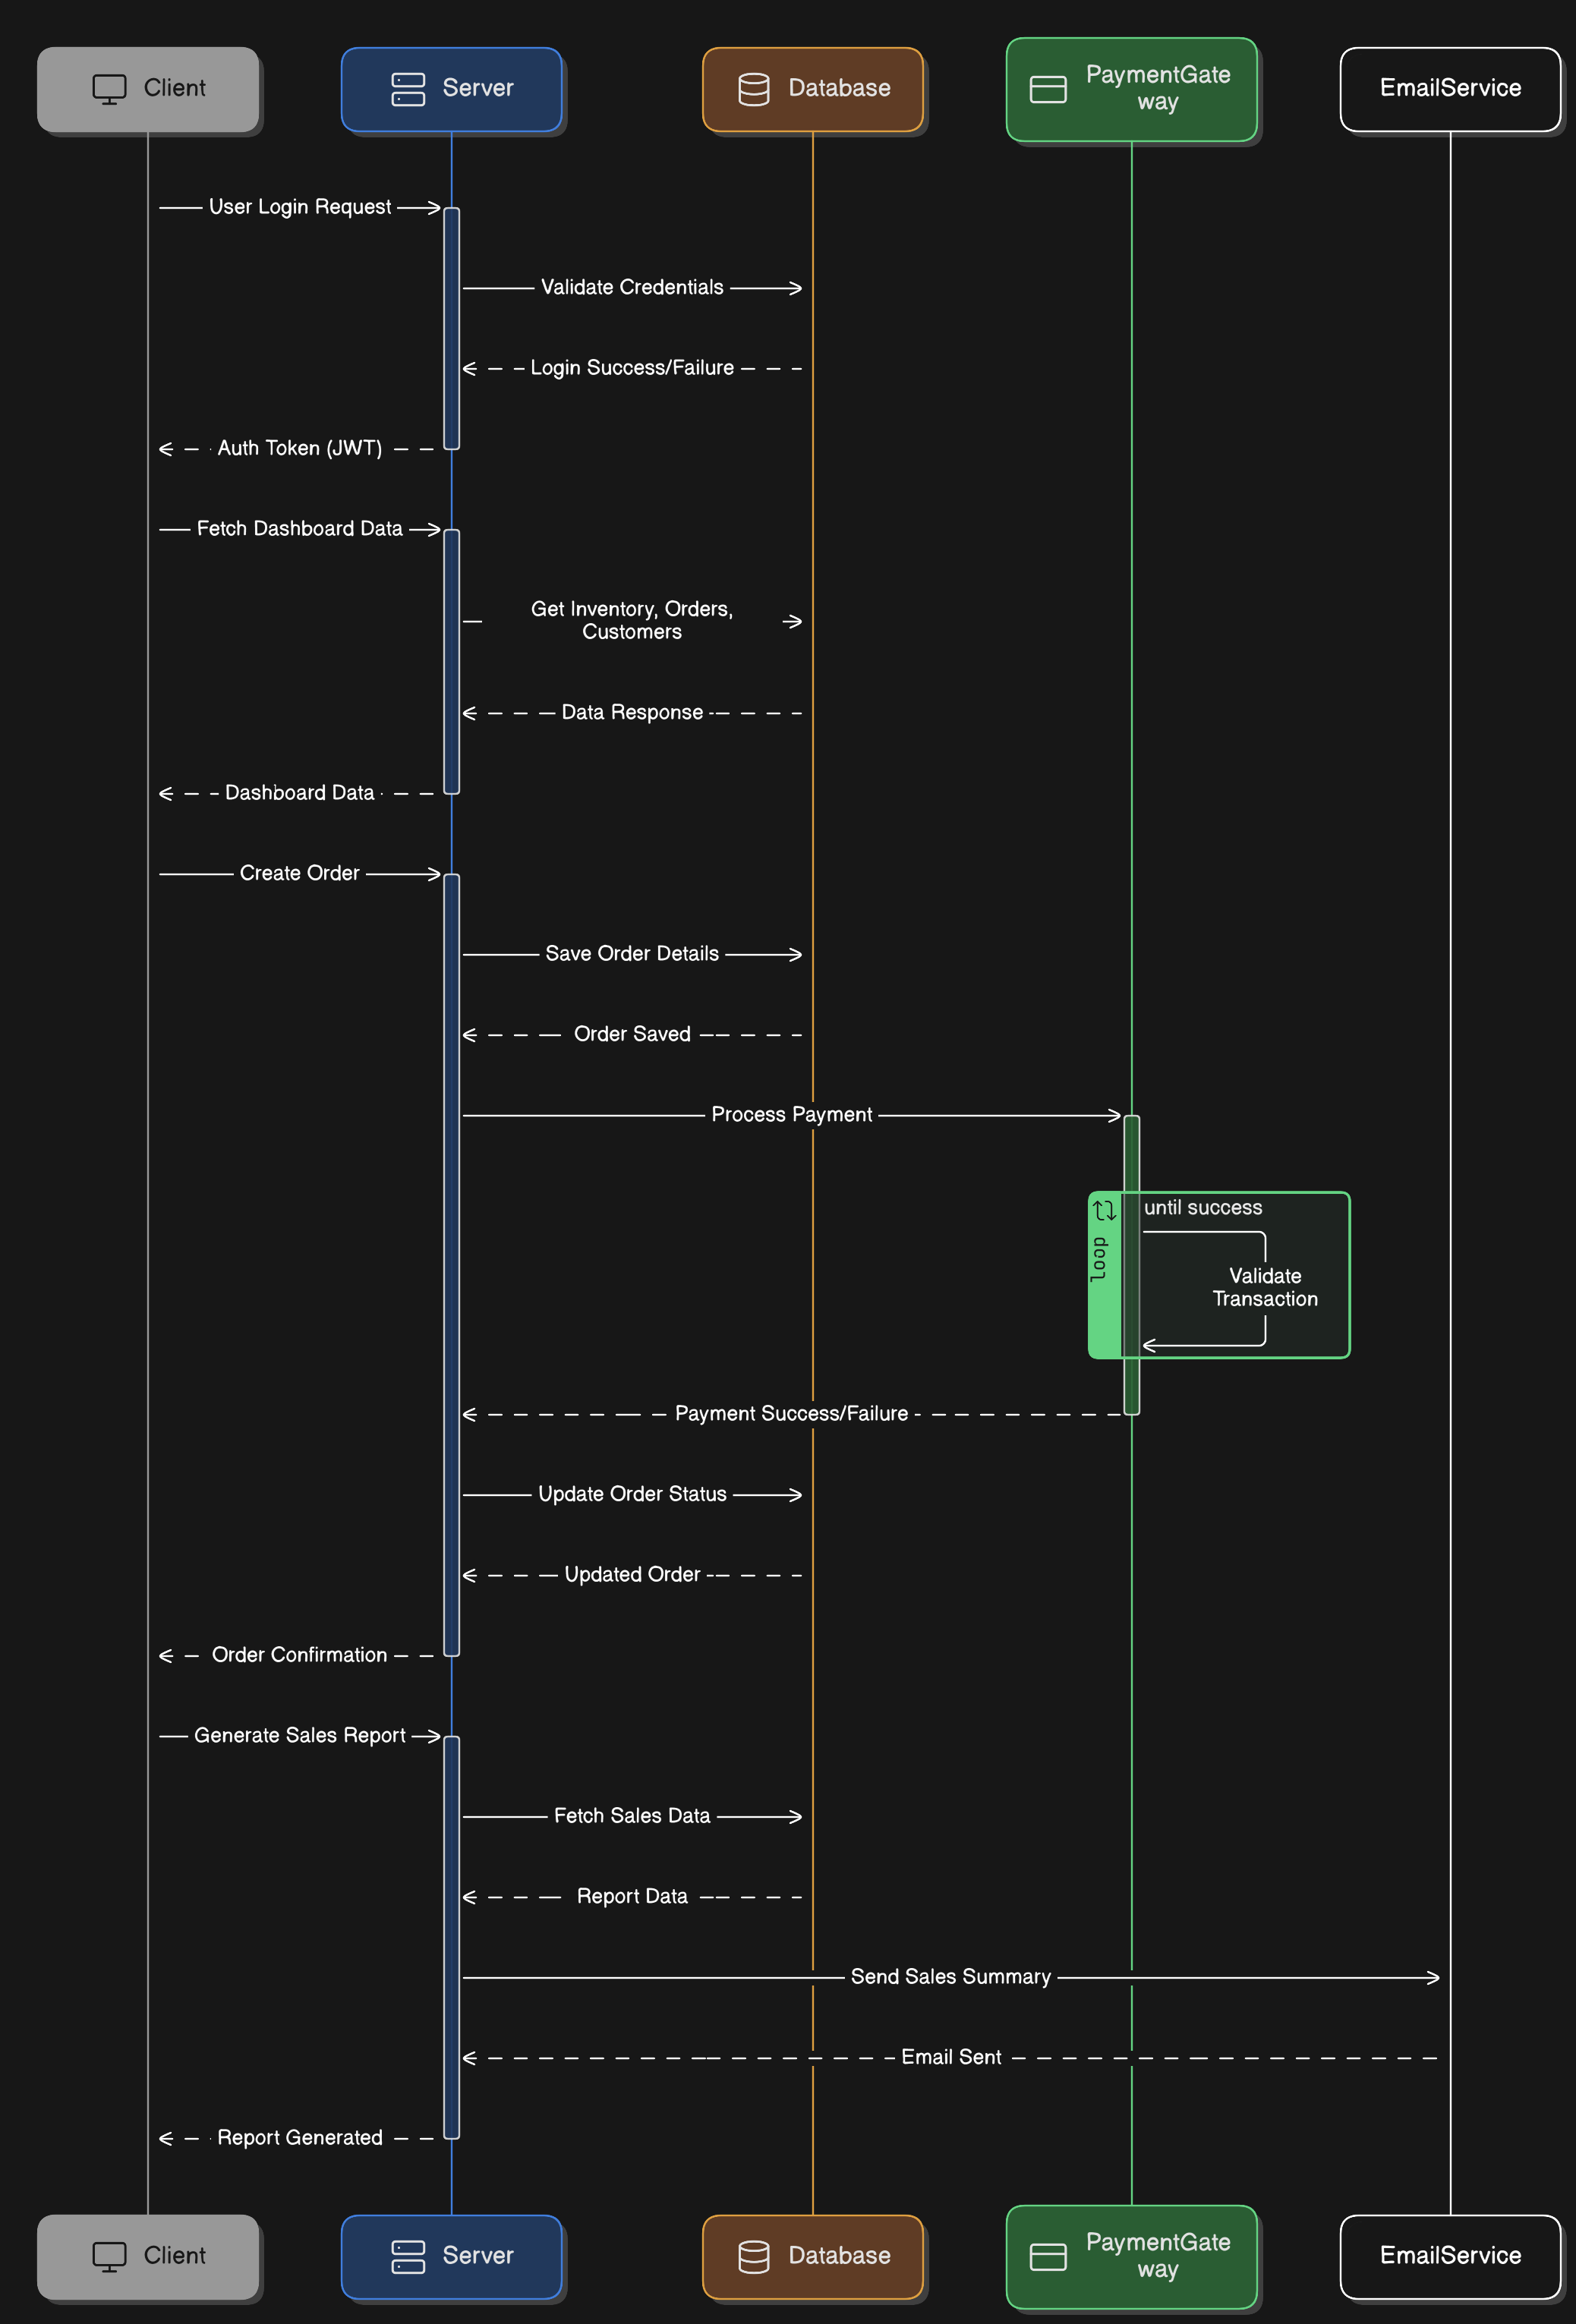Click the 'Save Order Details' message label

pyautogui.click(x=632, y=954)
